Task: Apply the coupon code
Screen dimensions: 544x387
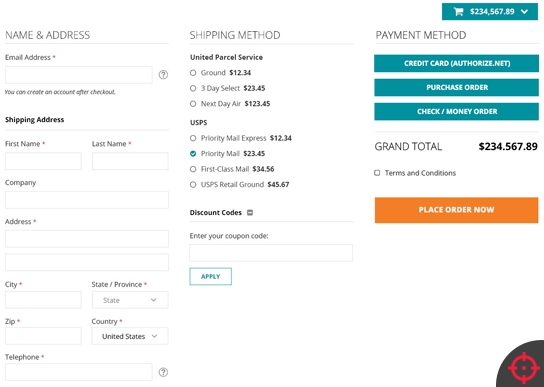Action: tap(211, 276)
